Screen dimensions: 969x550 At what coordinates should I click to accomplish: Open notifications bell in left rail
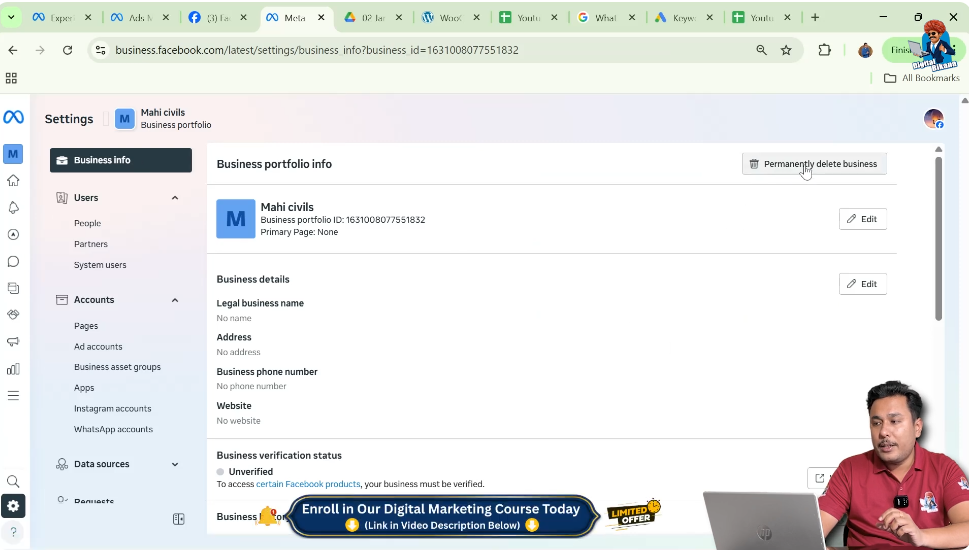point(13,208)
